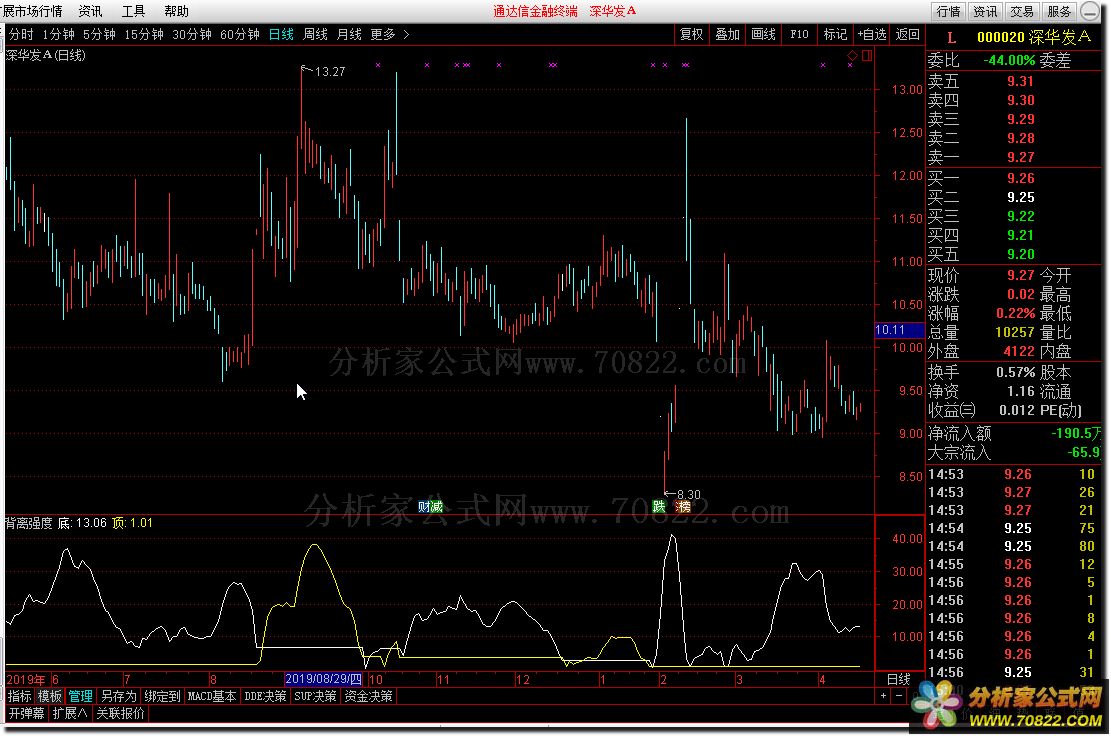Expand the 扩展∧ panel

click(69, 713)
